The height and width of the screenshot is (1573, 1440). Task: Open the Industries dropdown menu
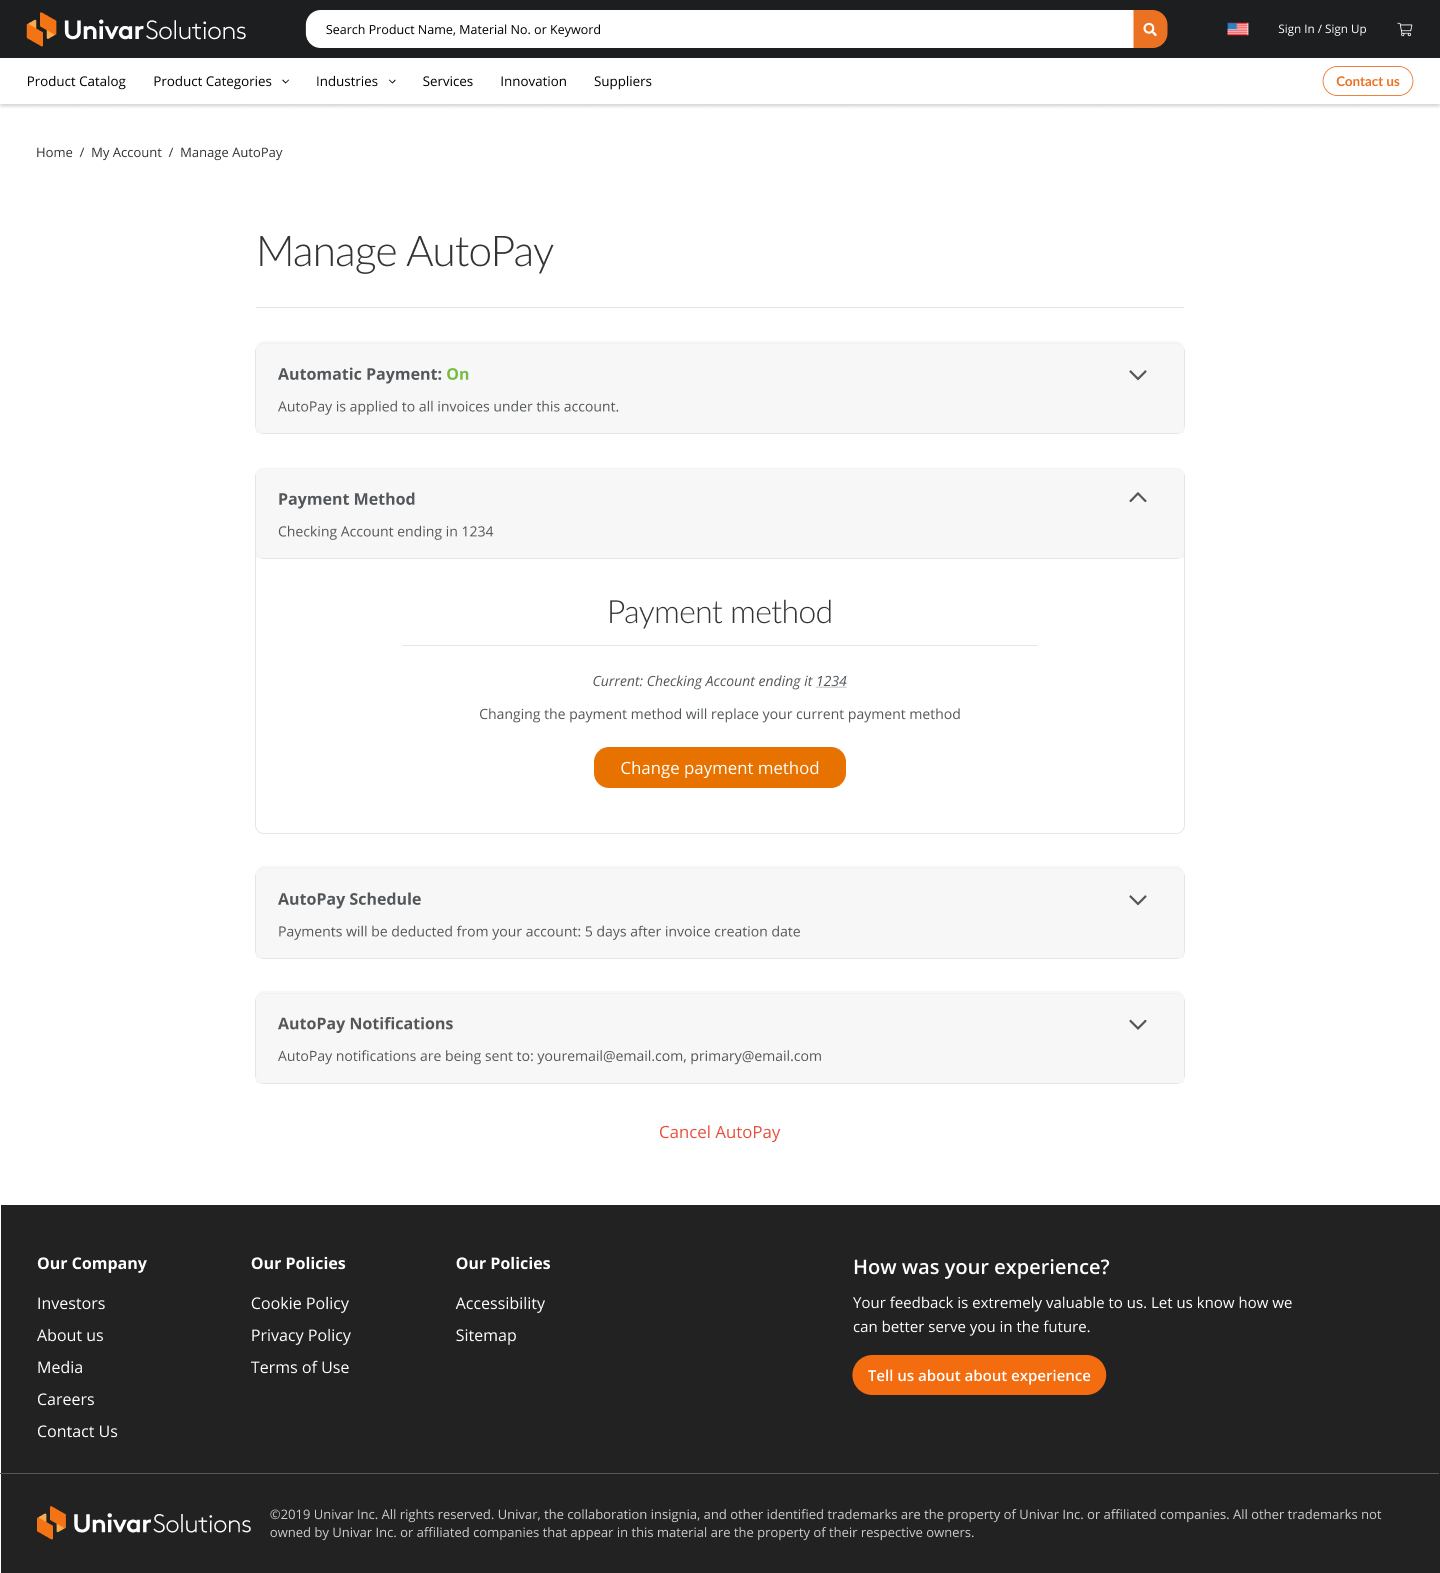356,81
